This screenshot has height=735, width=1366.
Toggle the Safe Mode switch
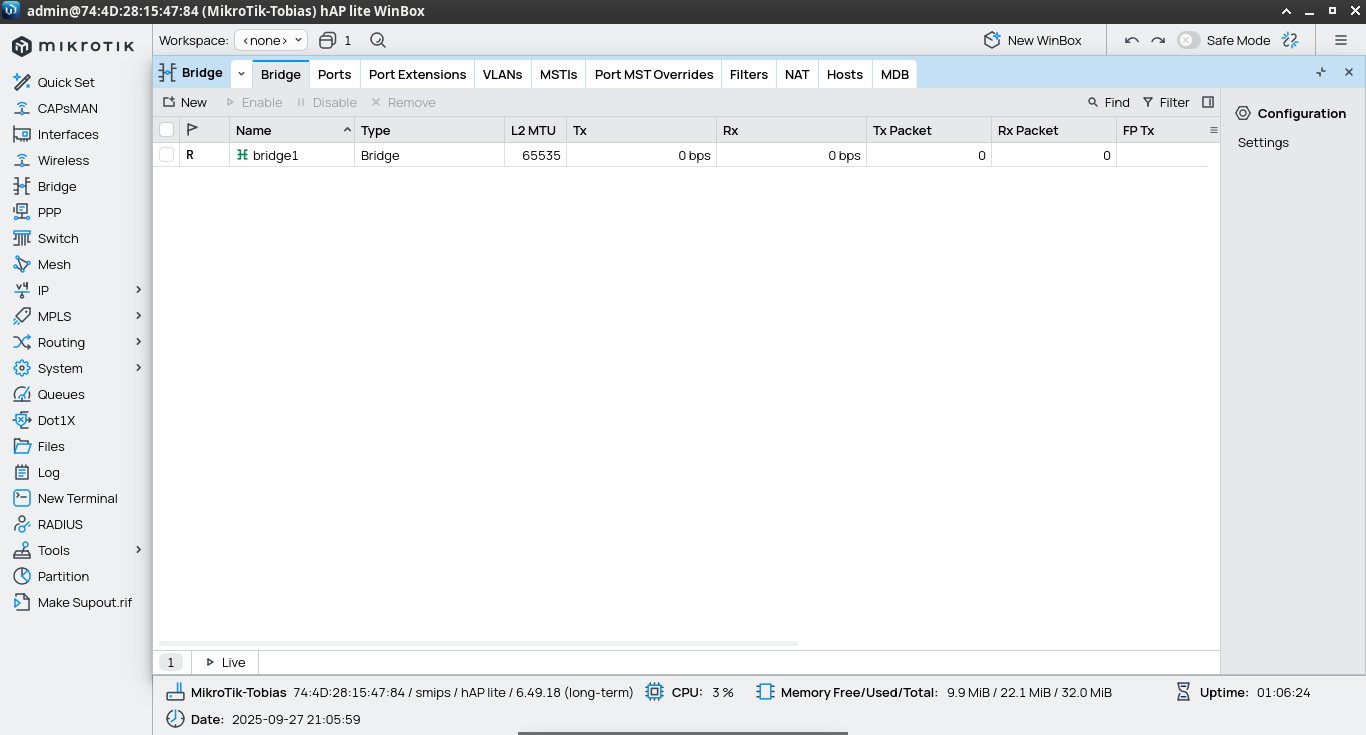(x=1188, y=41)
